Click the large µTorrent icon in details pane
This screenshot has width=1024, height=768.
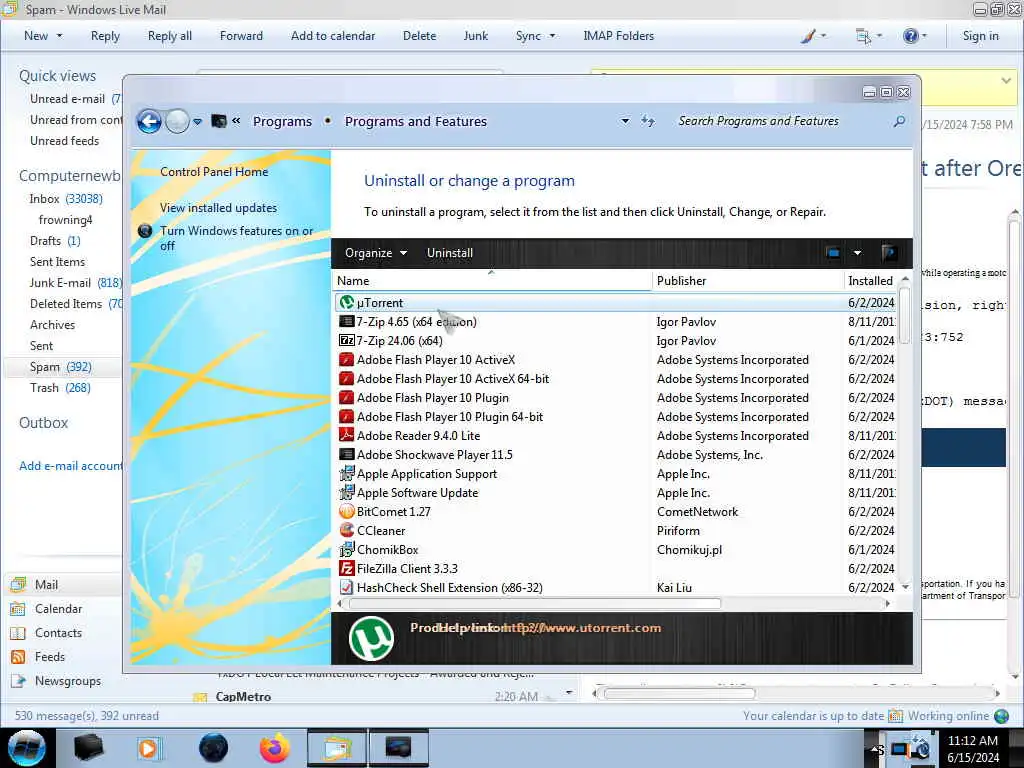point(371,638)
